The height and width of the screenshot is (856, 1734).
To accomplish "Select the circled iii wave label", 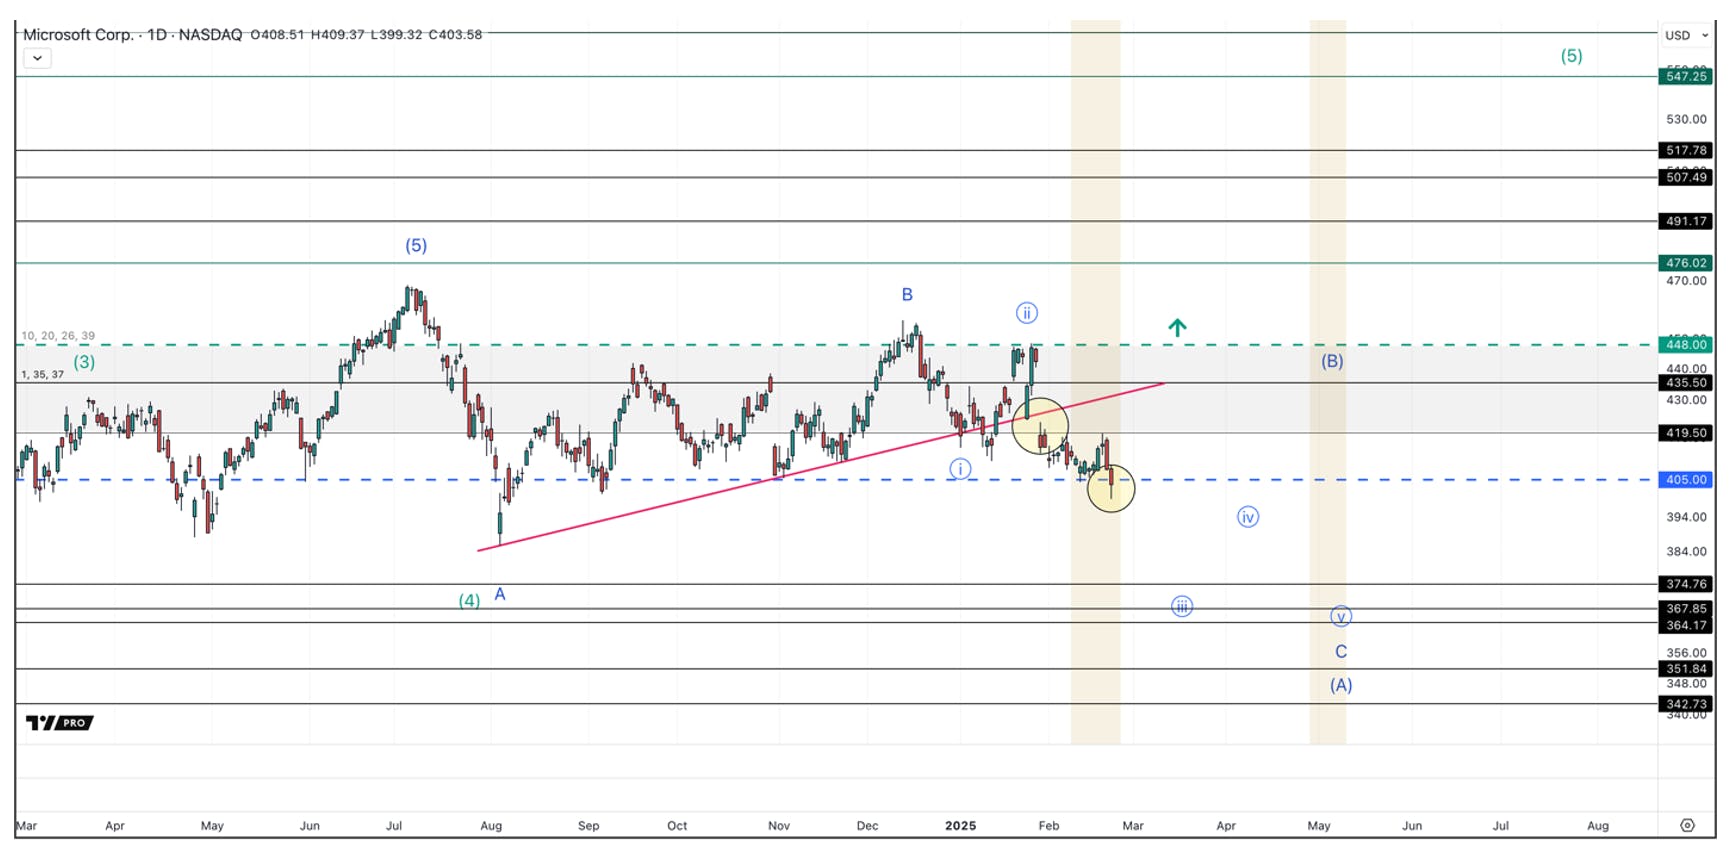I will (1182, 606).
